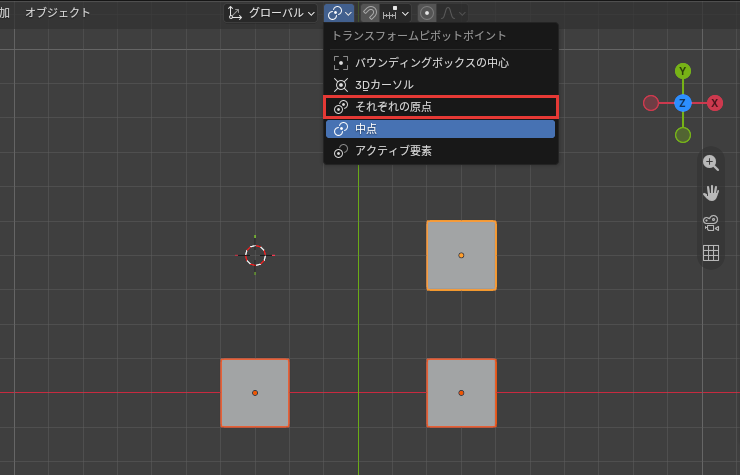Select アクティブ要素 pivot option

[x=440, y=151]
